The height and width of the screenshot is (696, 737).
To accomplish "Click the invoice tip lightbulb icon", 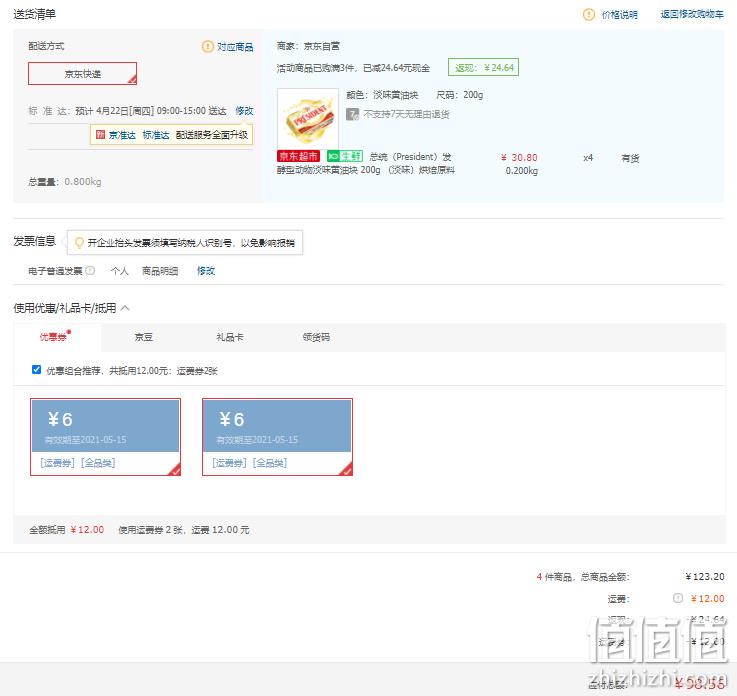I will pos(79,242).
